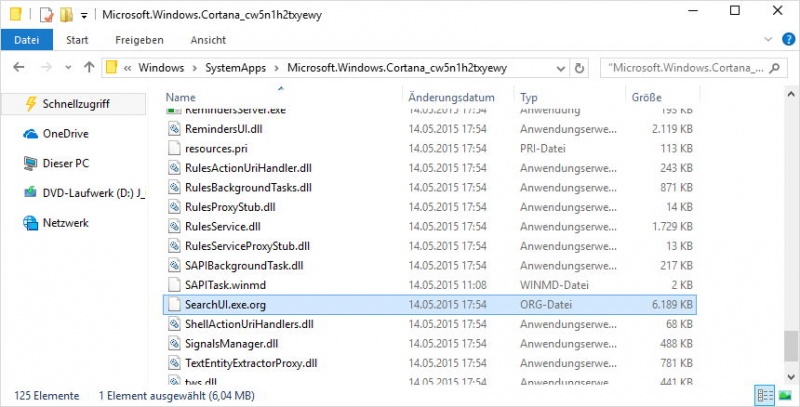The width and height of the screenshot is (800, 407).
Task: Switch to the Ansicht ribbon tab
Action: [x=208, y=40]
